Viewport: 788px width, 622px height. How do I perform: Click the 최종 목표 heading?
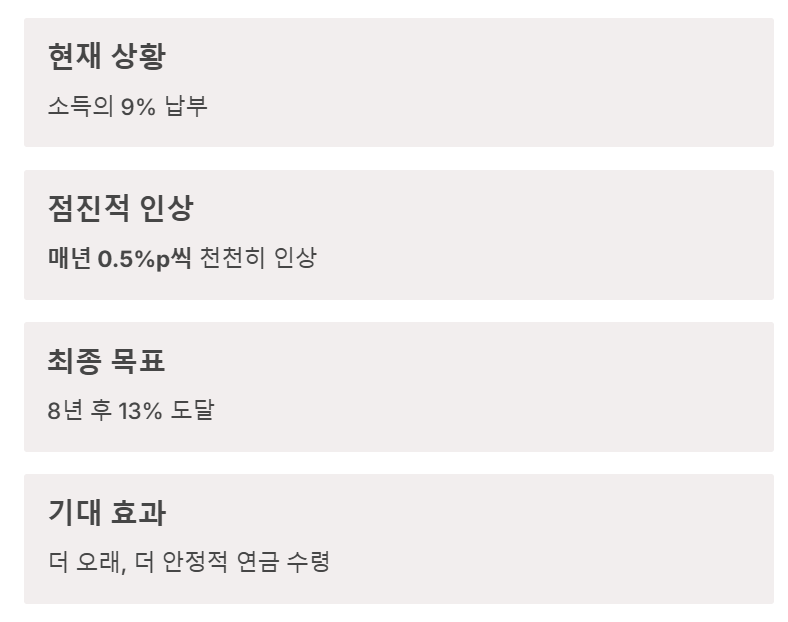click(x=107, y=360)
